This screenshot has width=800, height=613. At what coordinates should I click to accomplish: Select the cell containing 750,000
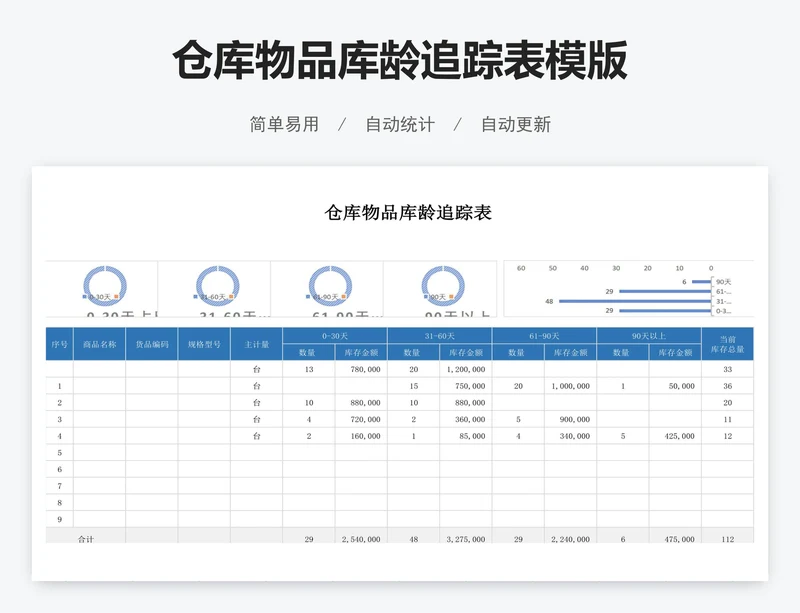pyautogui.click(x=465, y=386)
